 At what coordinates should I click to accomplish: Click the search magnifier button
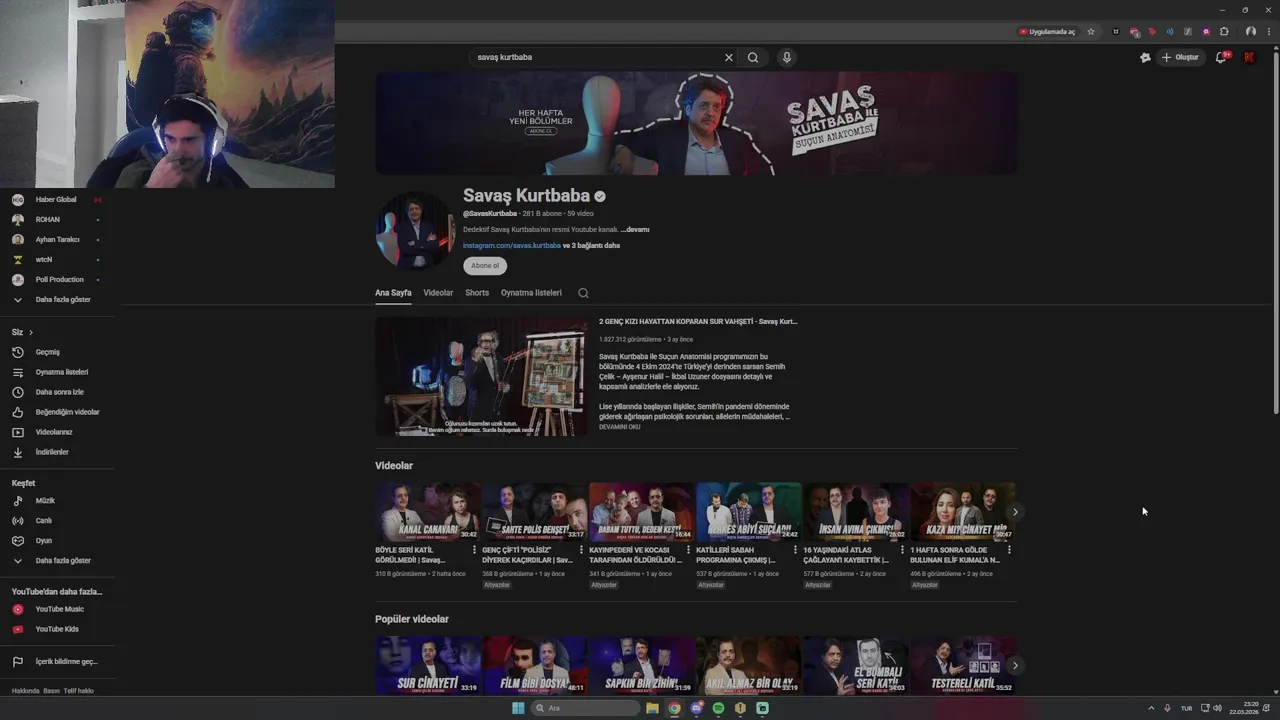pyautogui.click(x=753, y=57)
